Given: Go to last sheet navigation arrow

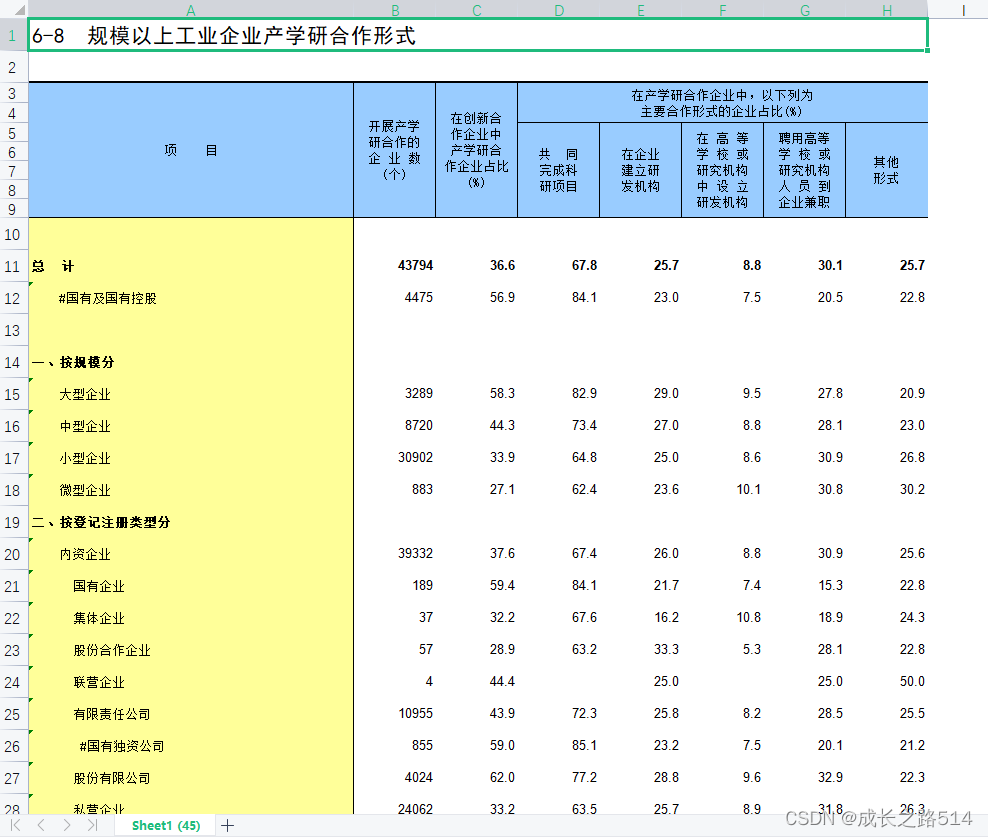Looking at the screenshot, I should [93, 825].
